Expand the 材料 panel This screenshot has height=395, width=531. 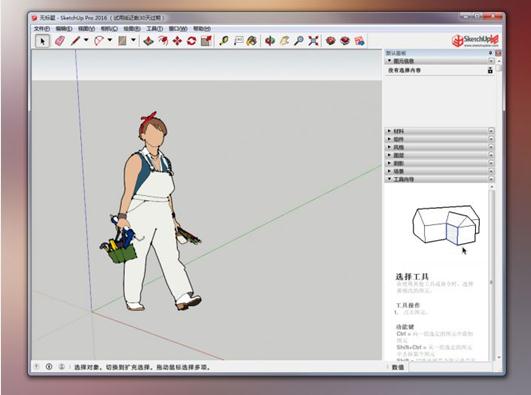point(389,131)
